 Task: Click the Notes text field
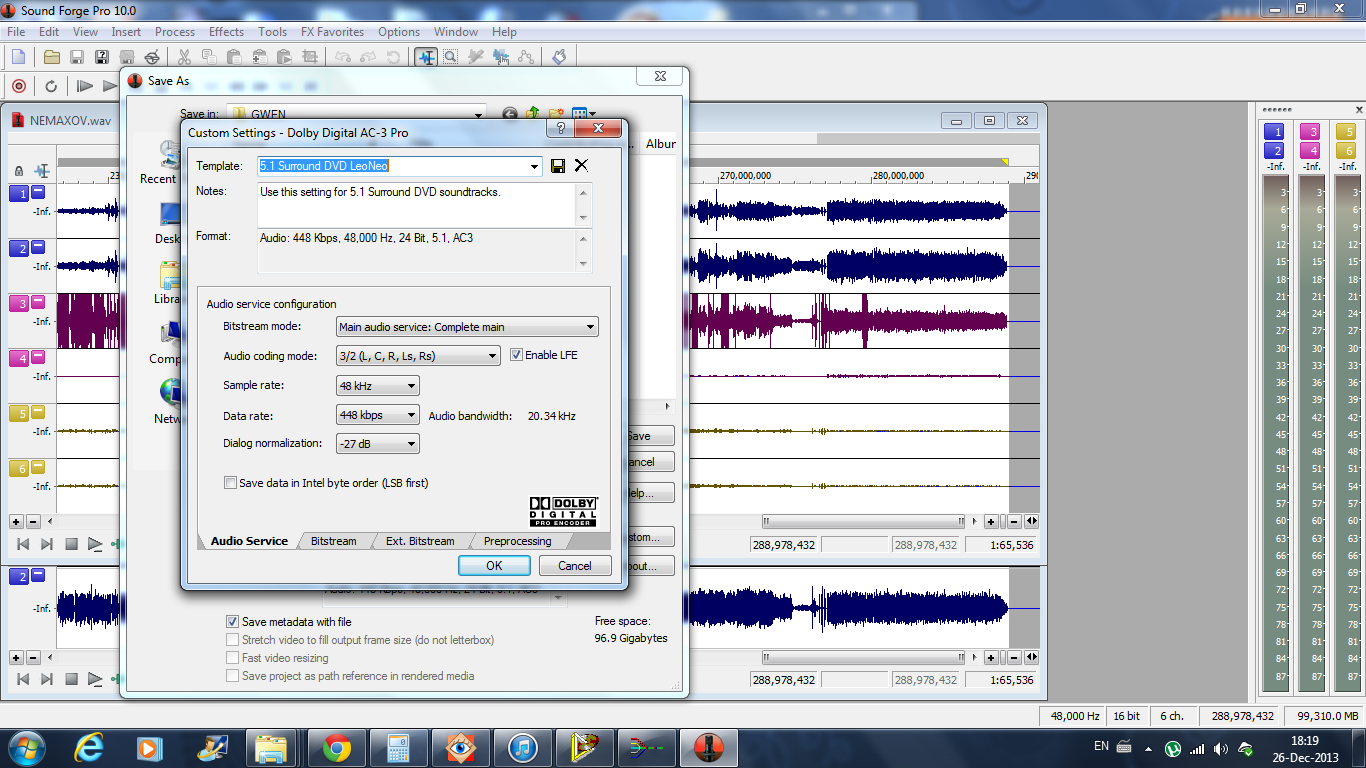417,204
